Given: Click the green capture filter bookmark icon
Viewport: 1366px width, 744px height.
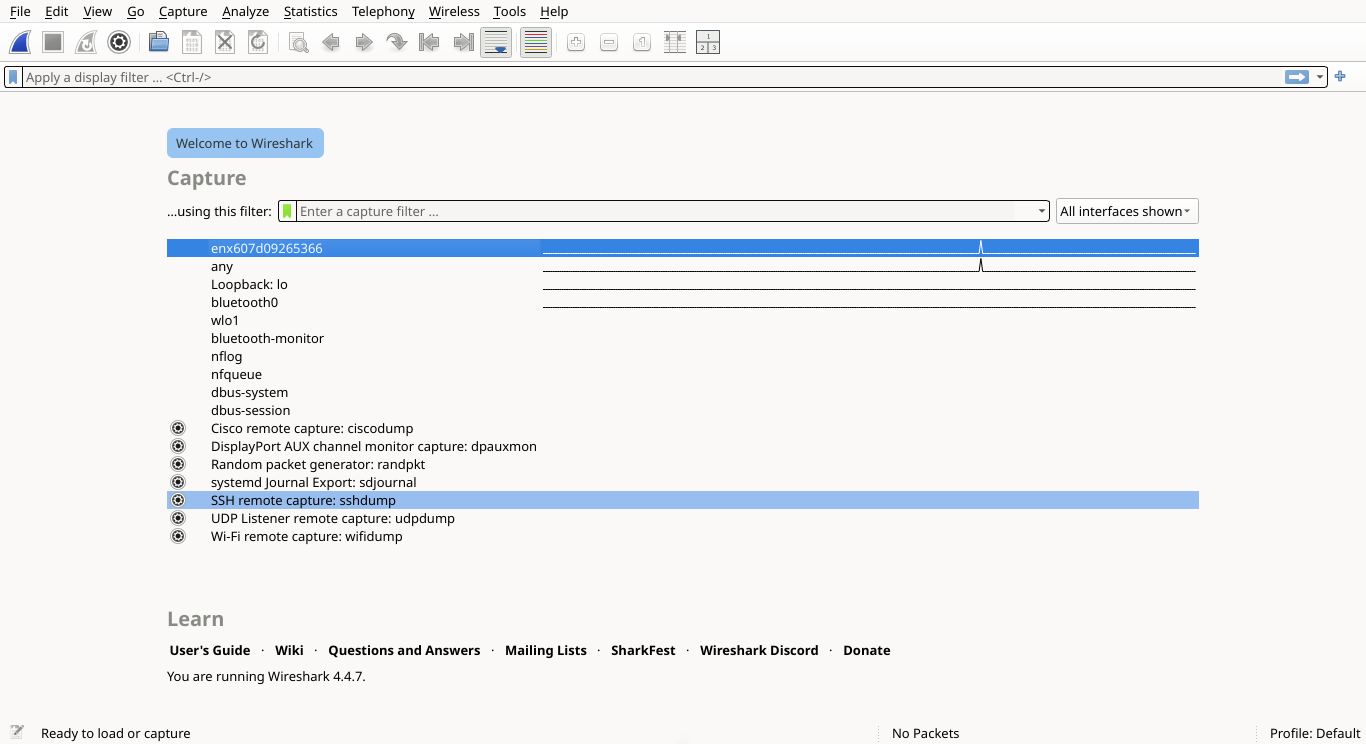Looking at the screenshot, I should tap(287, 211).
